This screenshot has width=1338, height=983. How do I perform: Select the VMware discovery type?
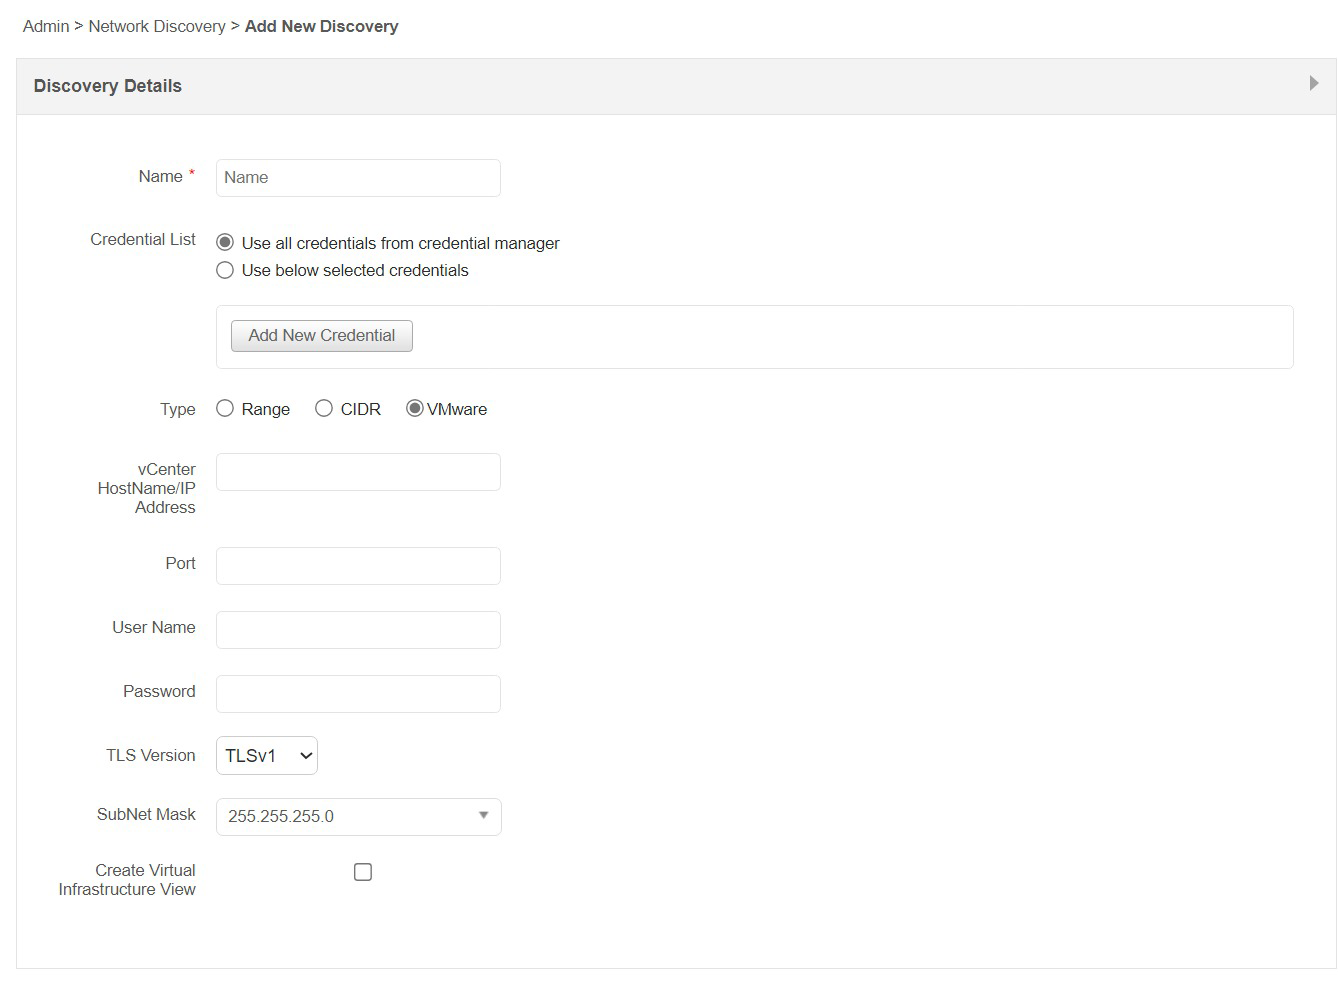[x=414, y=408]
